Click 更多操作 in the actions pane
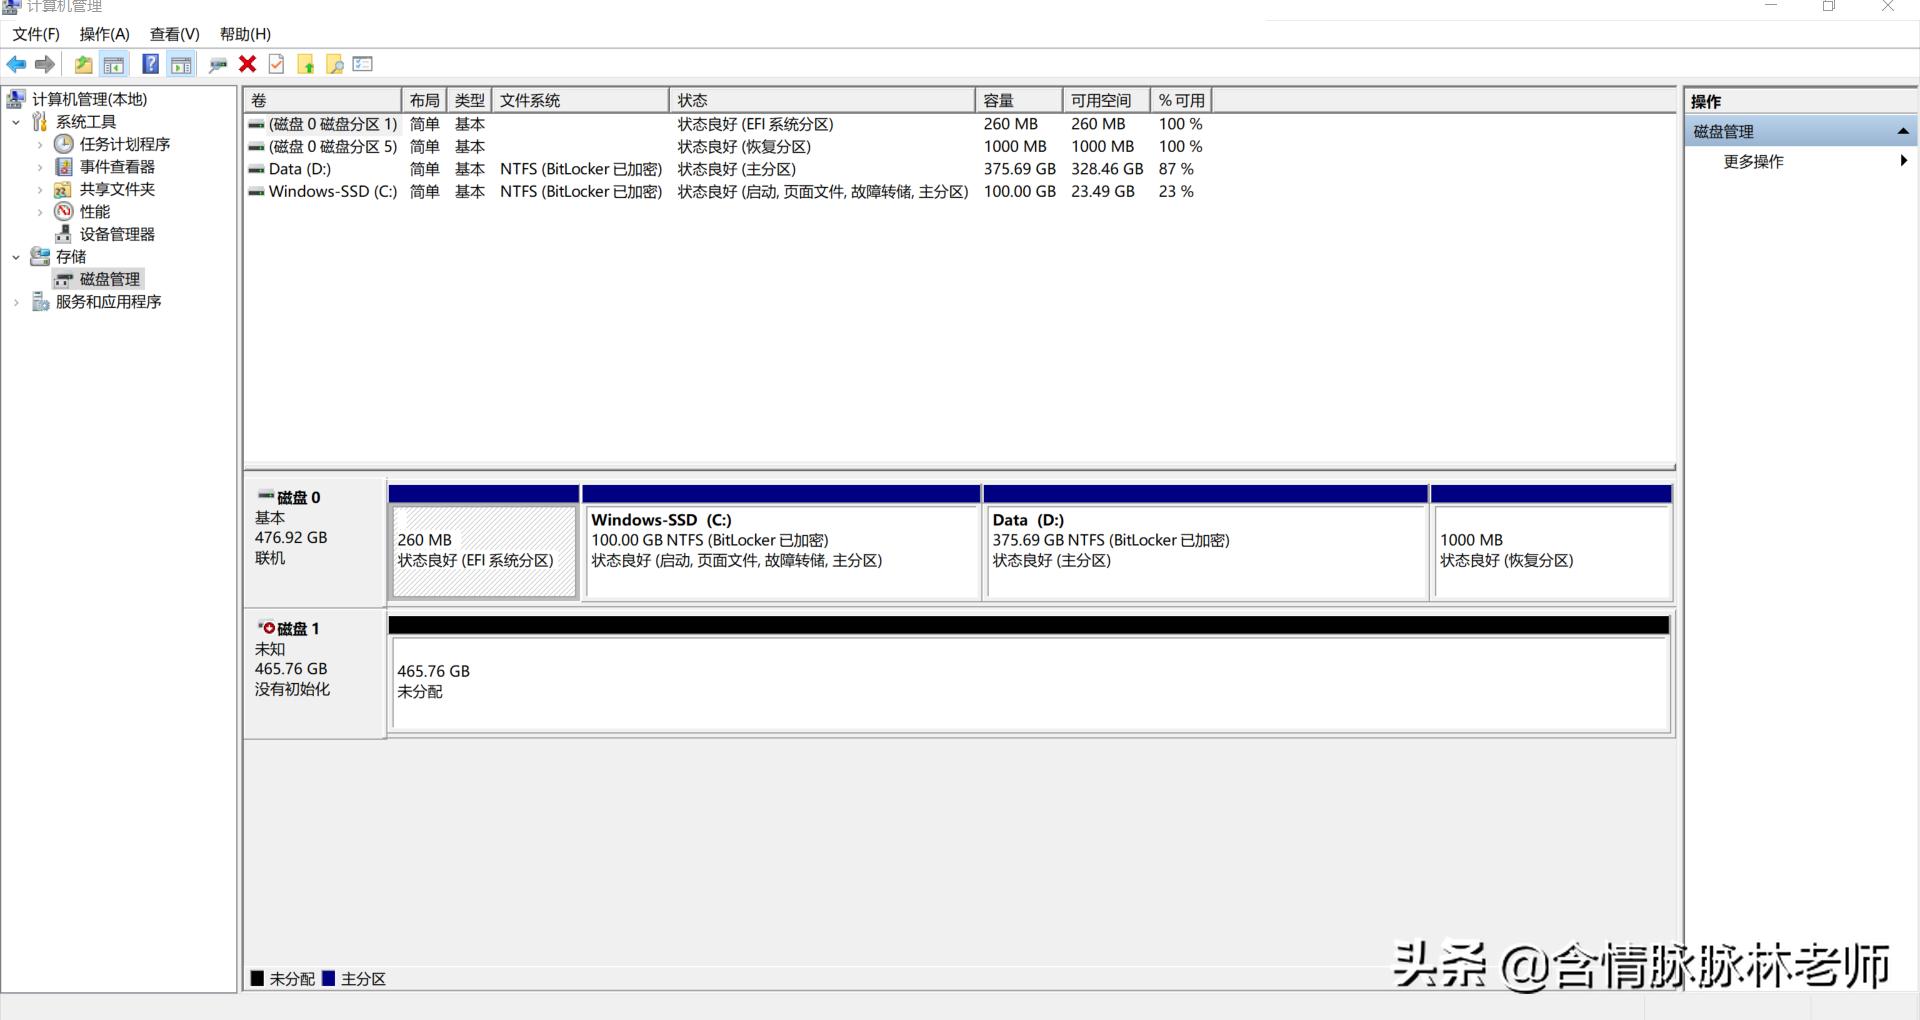Image resolution: width=1920 pixels, height=1020 pixels. (x=1752, y=161)
